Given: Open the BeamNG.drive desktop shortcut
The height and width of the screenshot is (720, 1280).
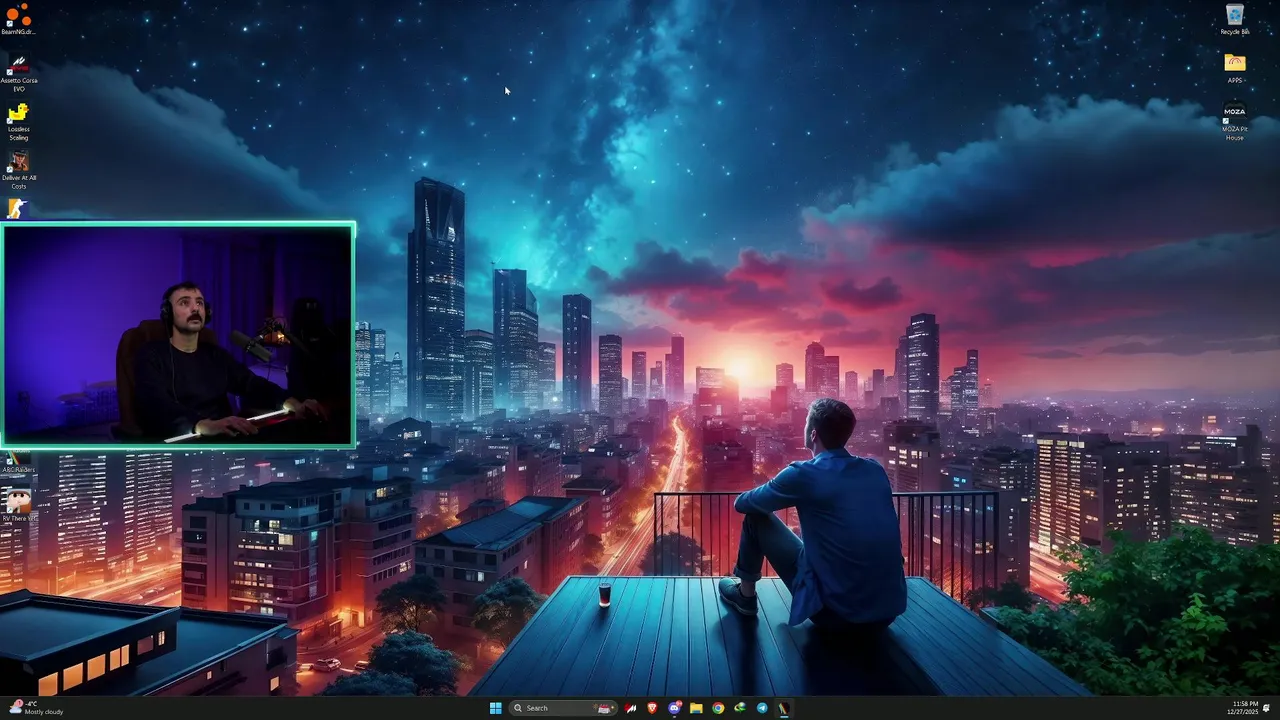Looking at the screenshot, I should point(18,19).
